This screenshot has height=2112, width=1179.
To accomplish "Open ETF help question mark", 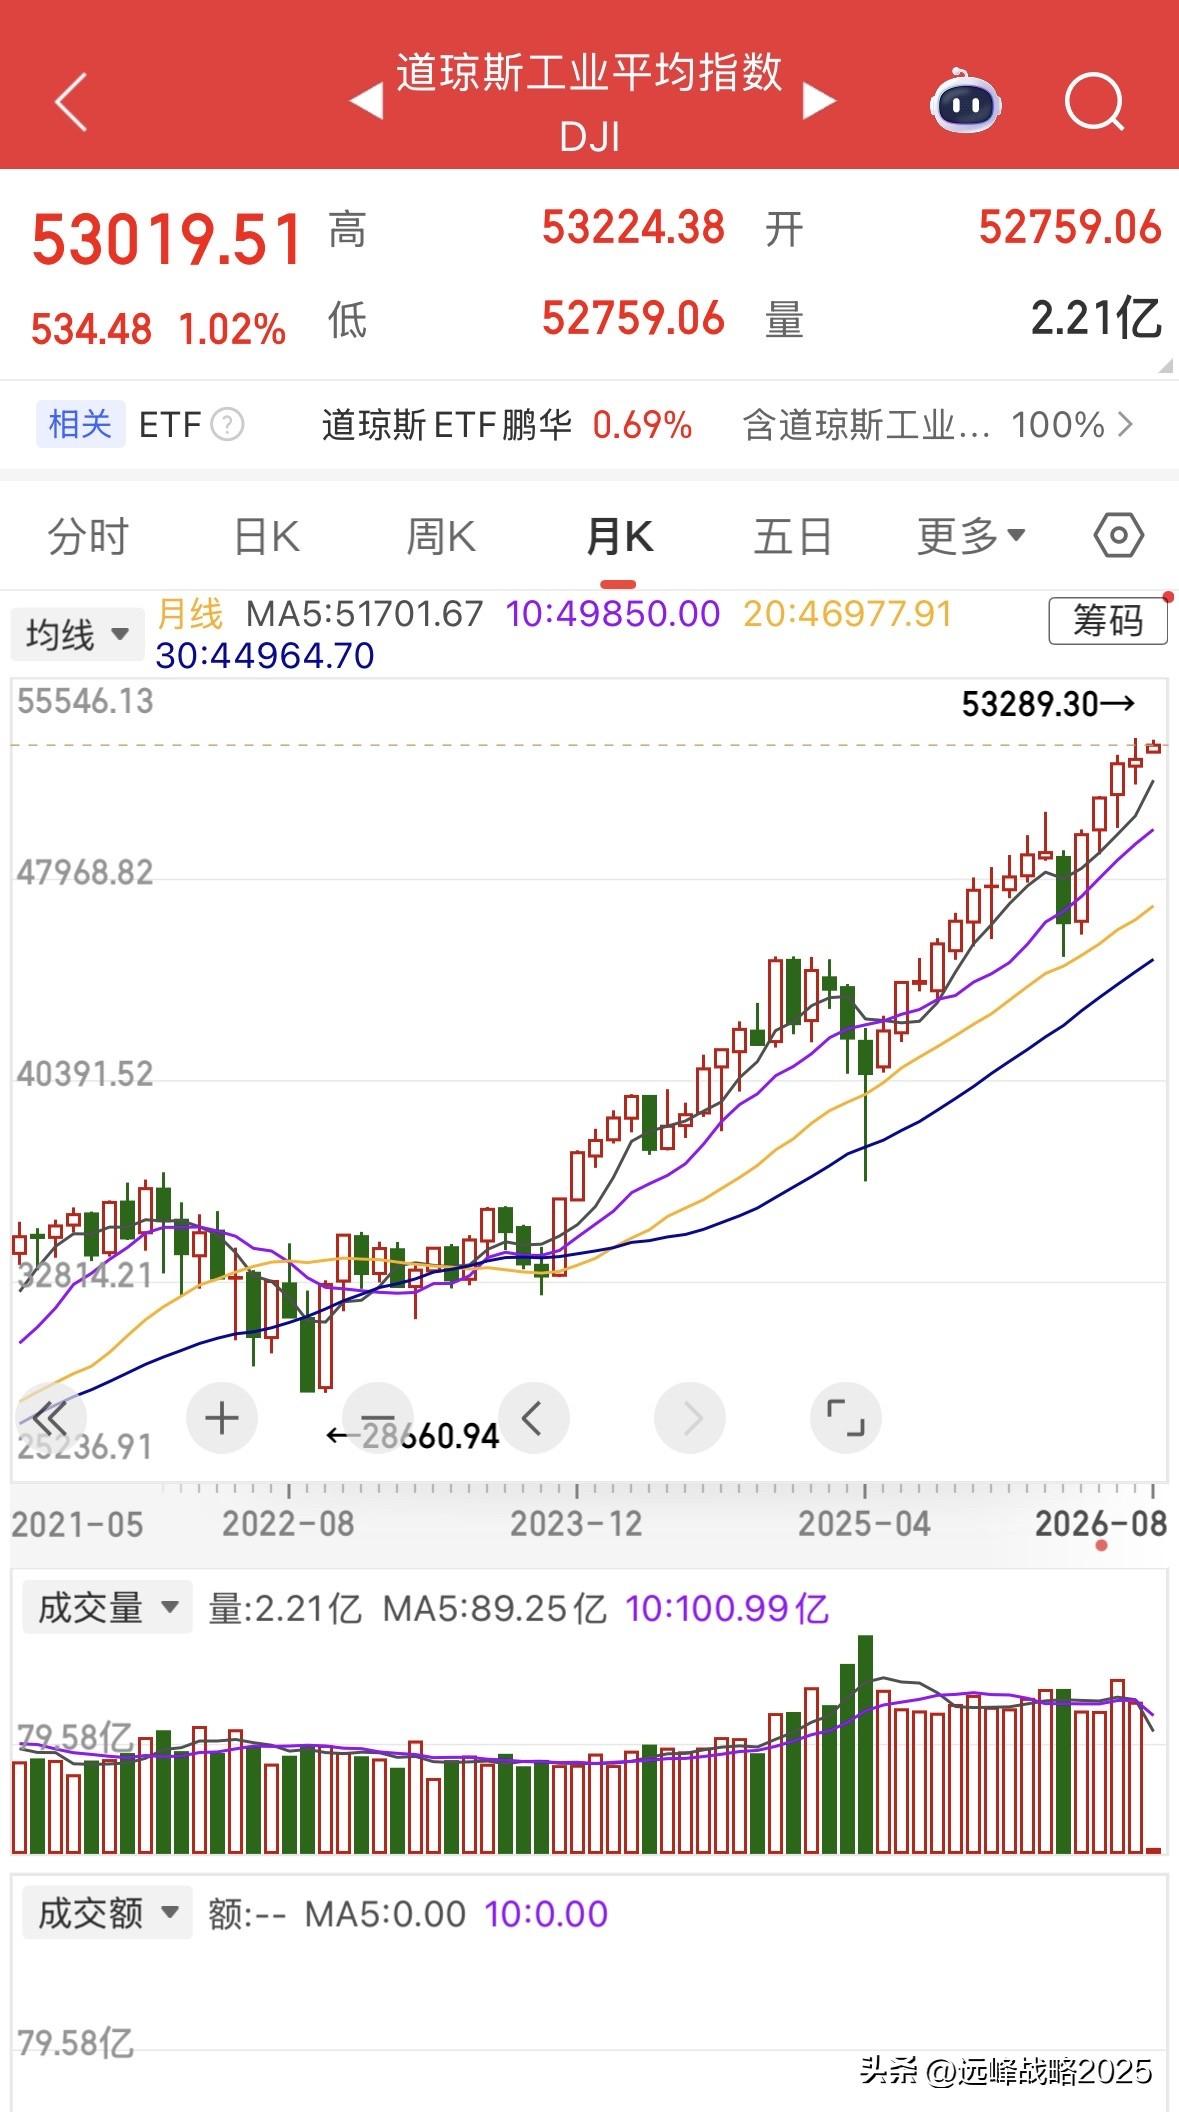I will point(228,425).
